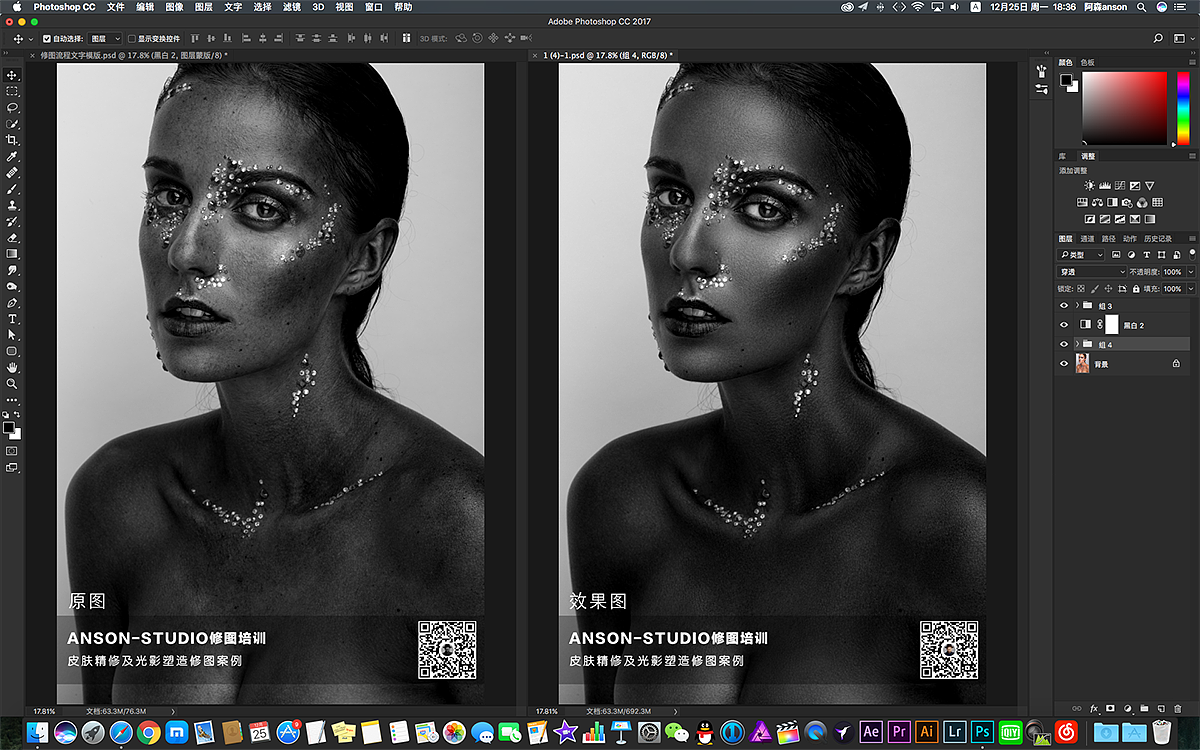1200x750 pixels.
Task: Switch to the 色板 tab
Action: point(1087,62)
